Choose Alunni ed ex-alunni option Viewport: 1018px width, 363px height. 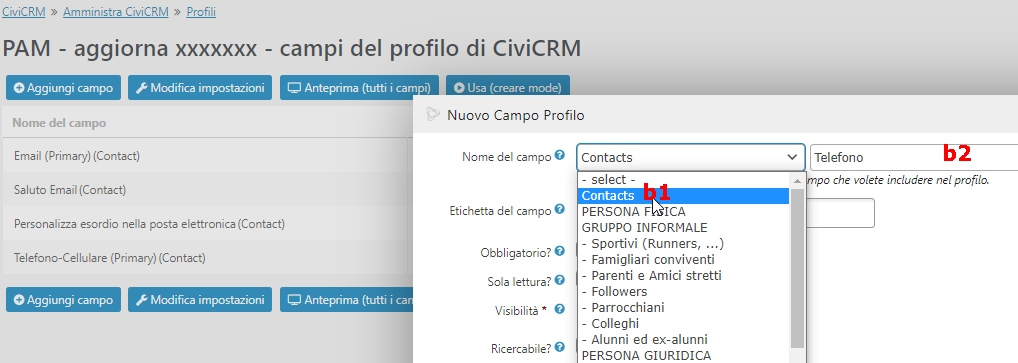point(684,340)
